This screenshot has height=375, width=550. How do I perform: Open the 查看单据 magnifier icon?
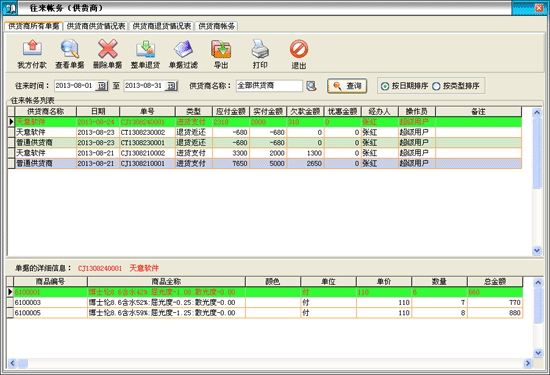click(x=70, y=49)
